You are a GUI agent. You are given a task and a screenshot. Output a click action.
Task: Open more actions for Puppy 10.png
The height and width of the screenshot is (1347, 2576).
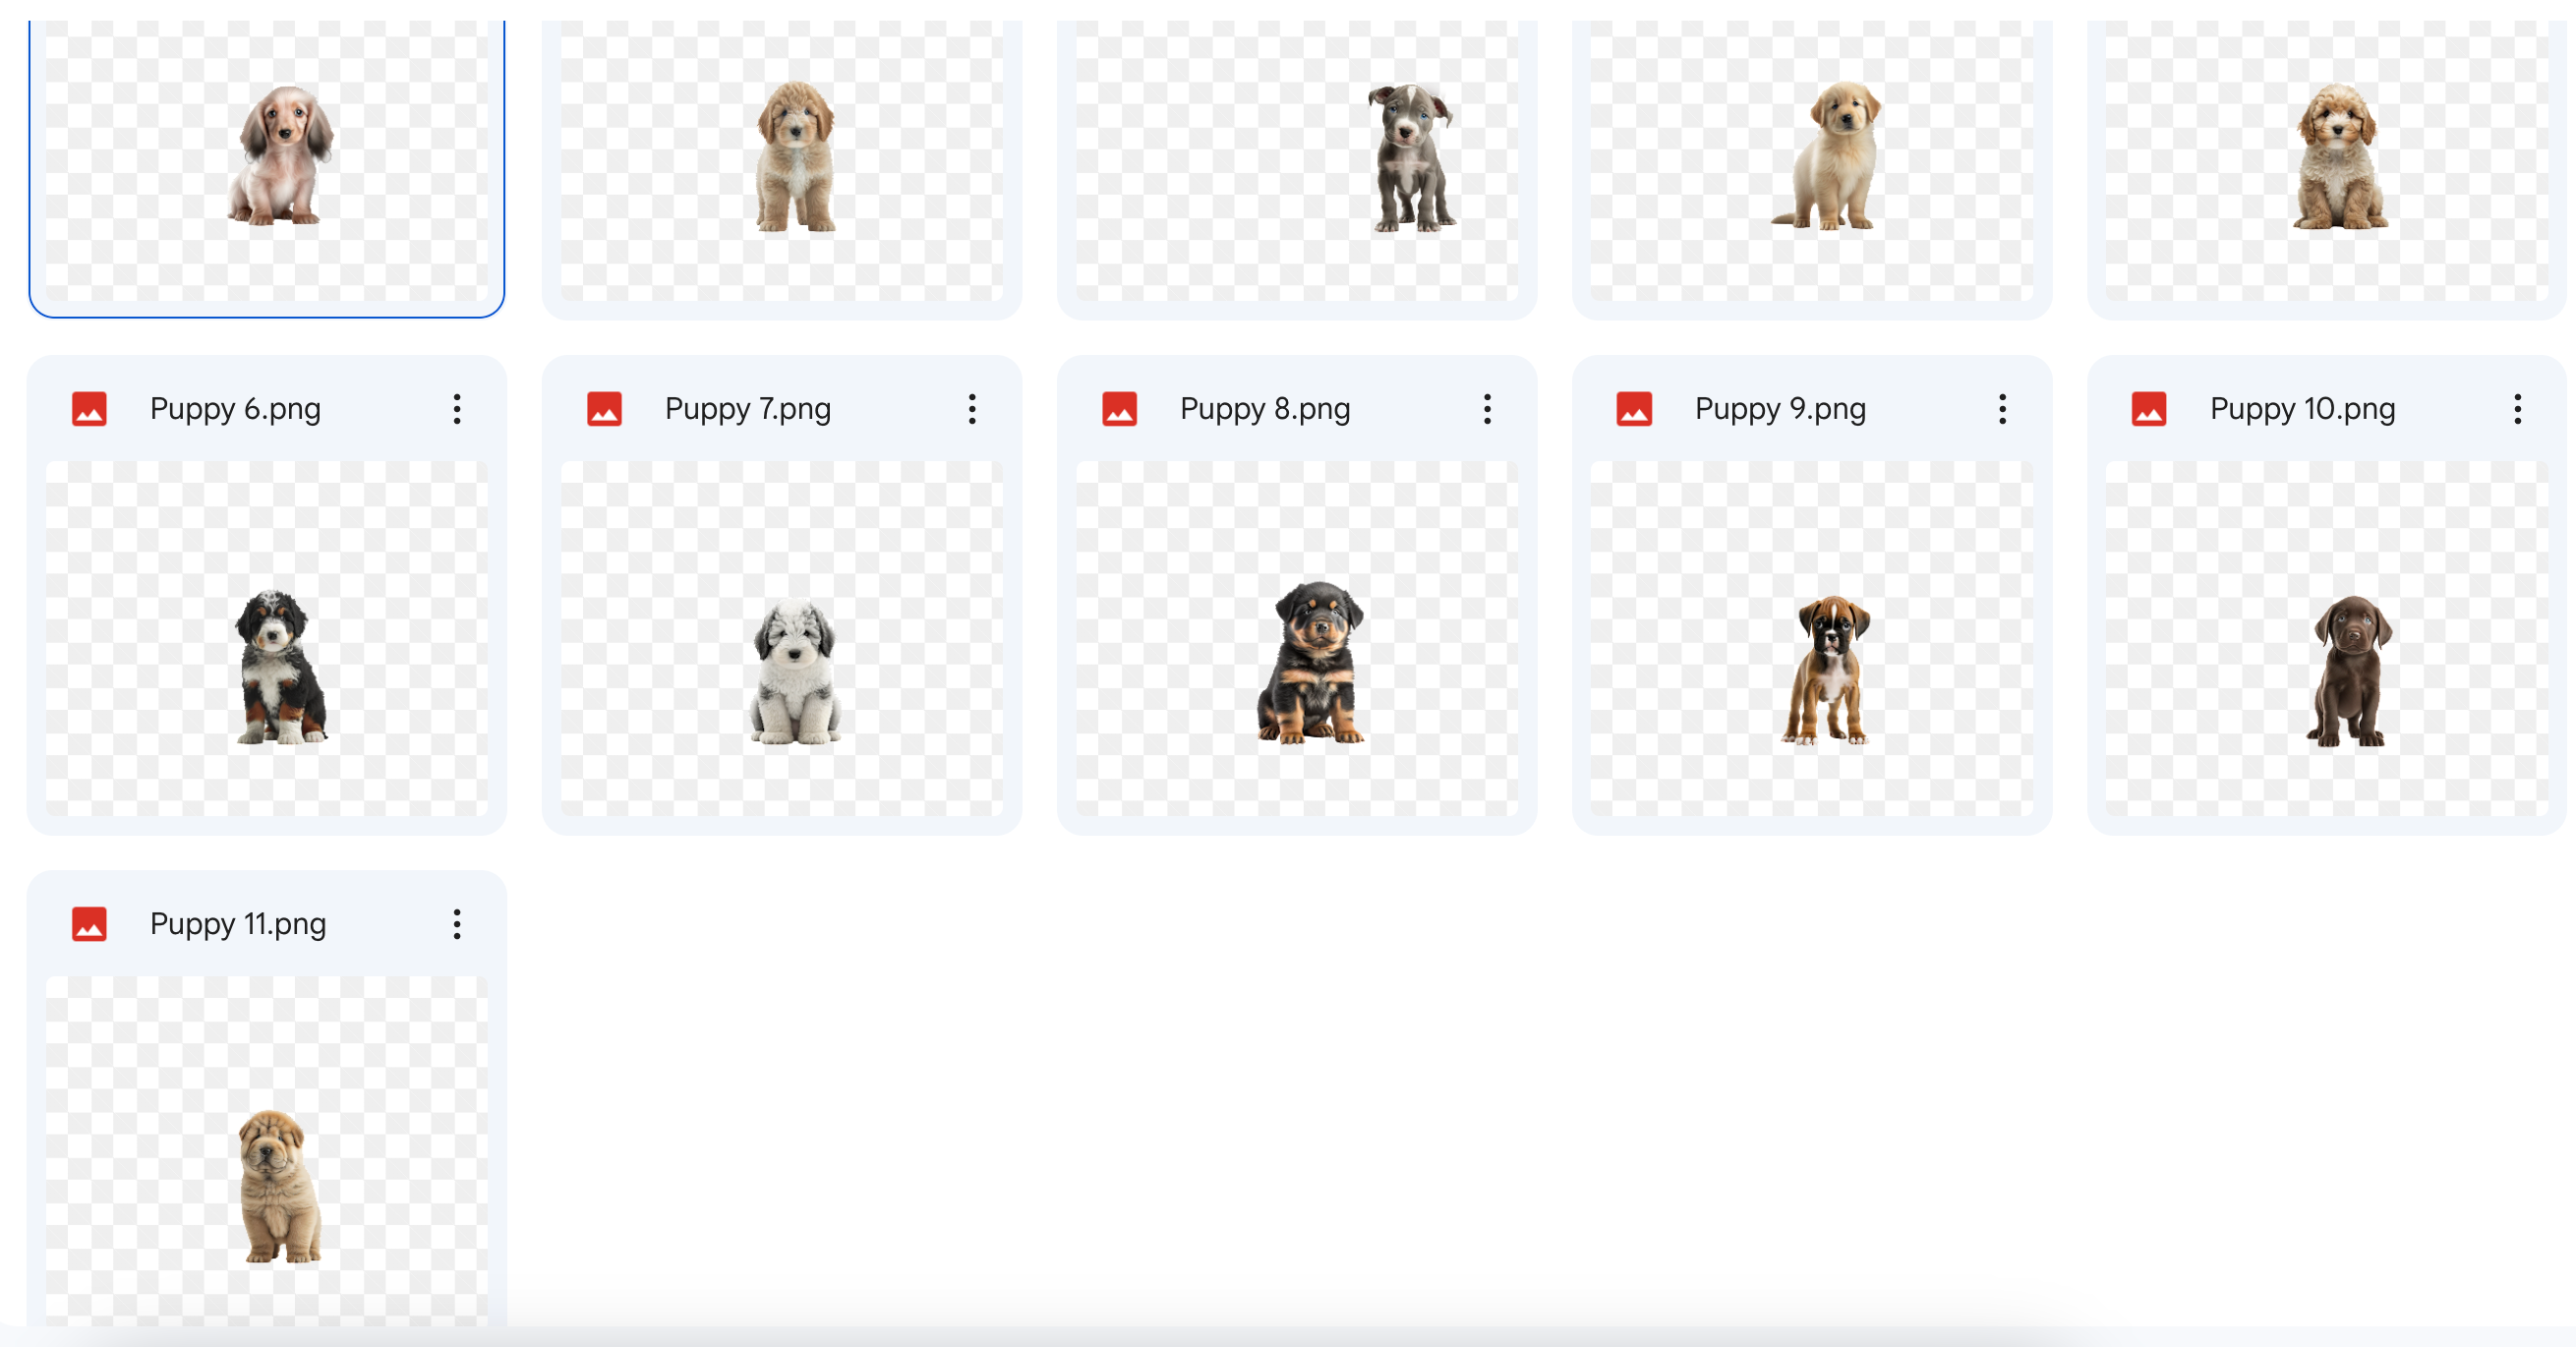pos(2517,409)
